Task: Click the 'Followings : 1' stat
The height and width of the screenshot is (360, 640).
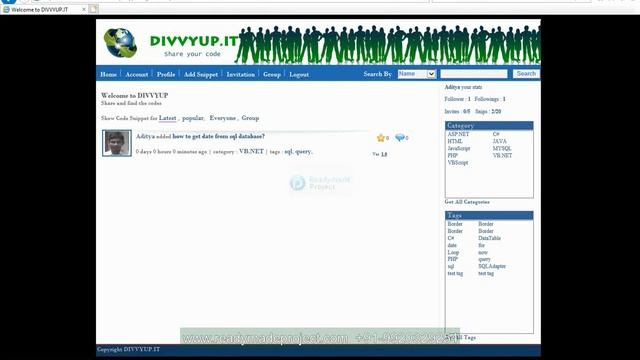Action: click(490, 99)
